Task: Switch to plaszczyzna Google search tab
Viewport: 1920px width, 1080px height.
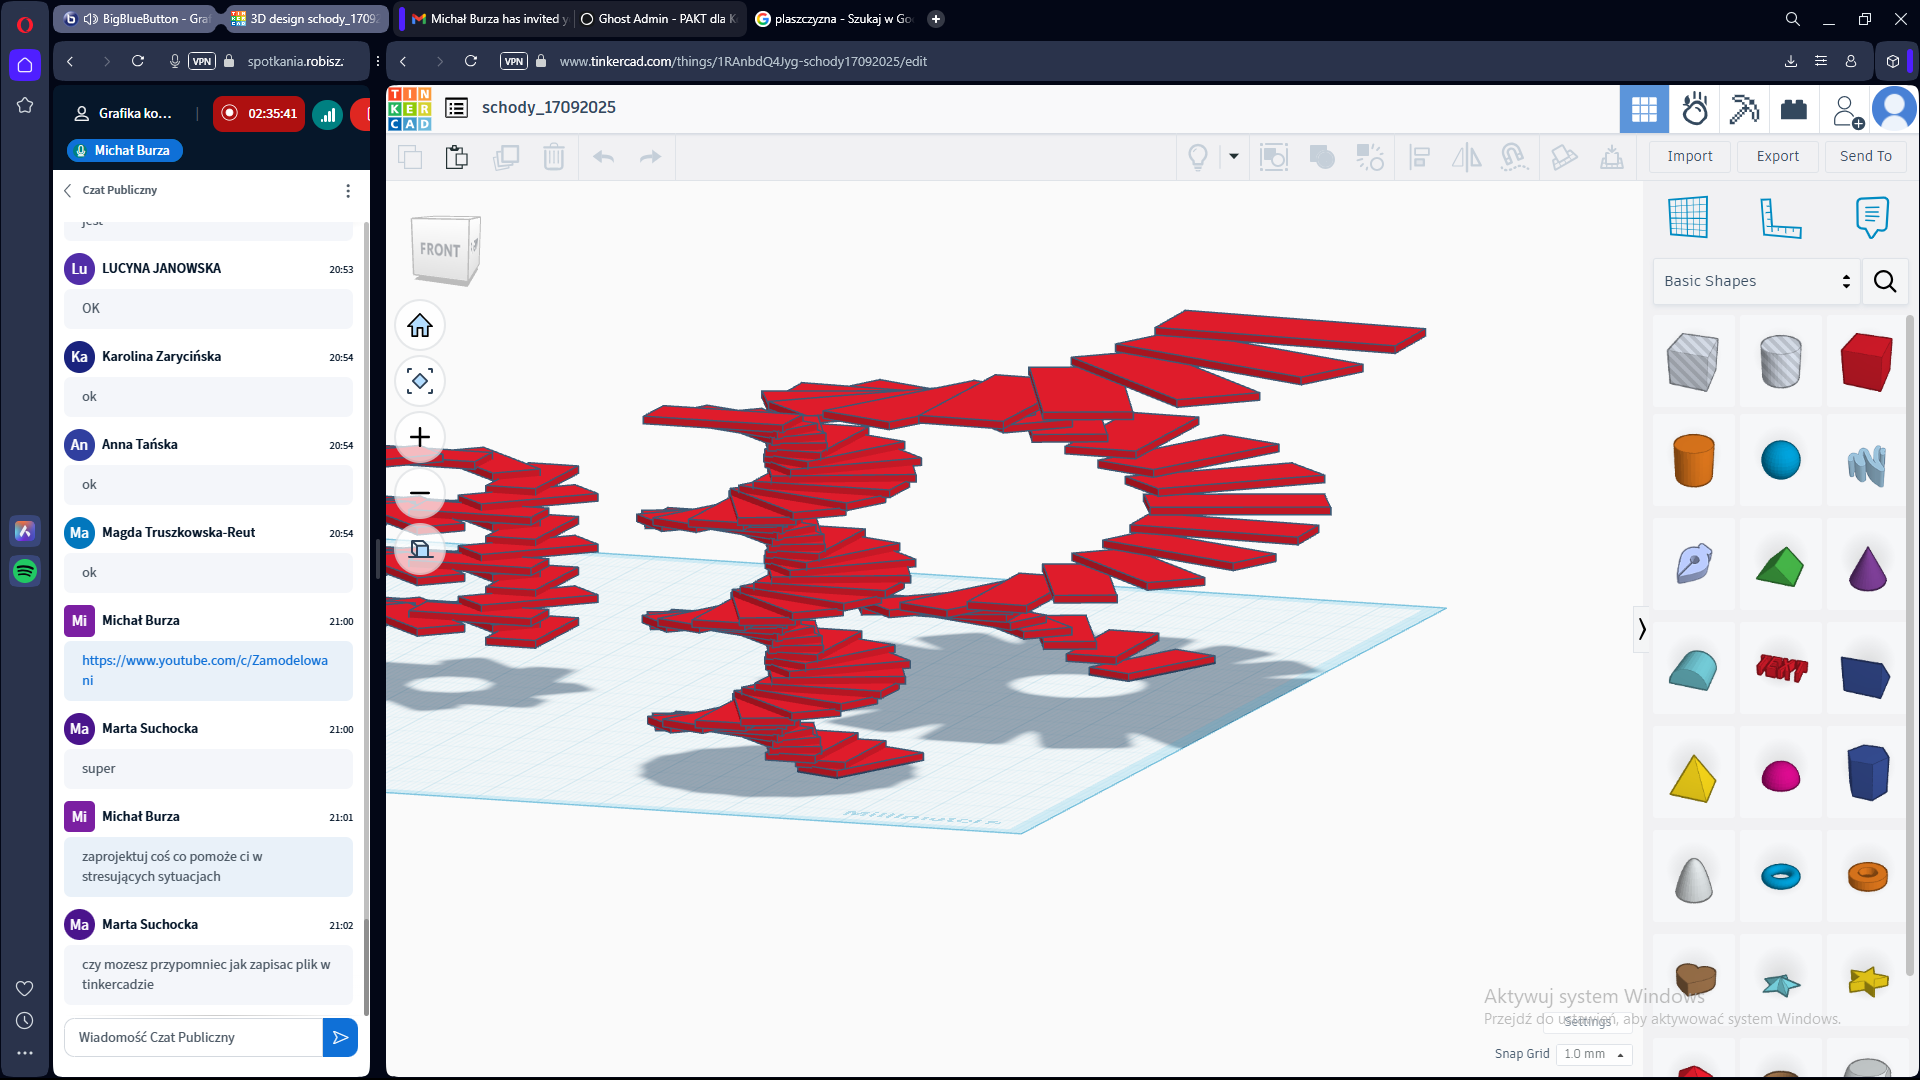Action: point(834,19)
